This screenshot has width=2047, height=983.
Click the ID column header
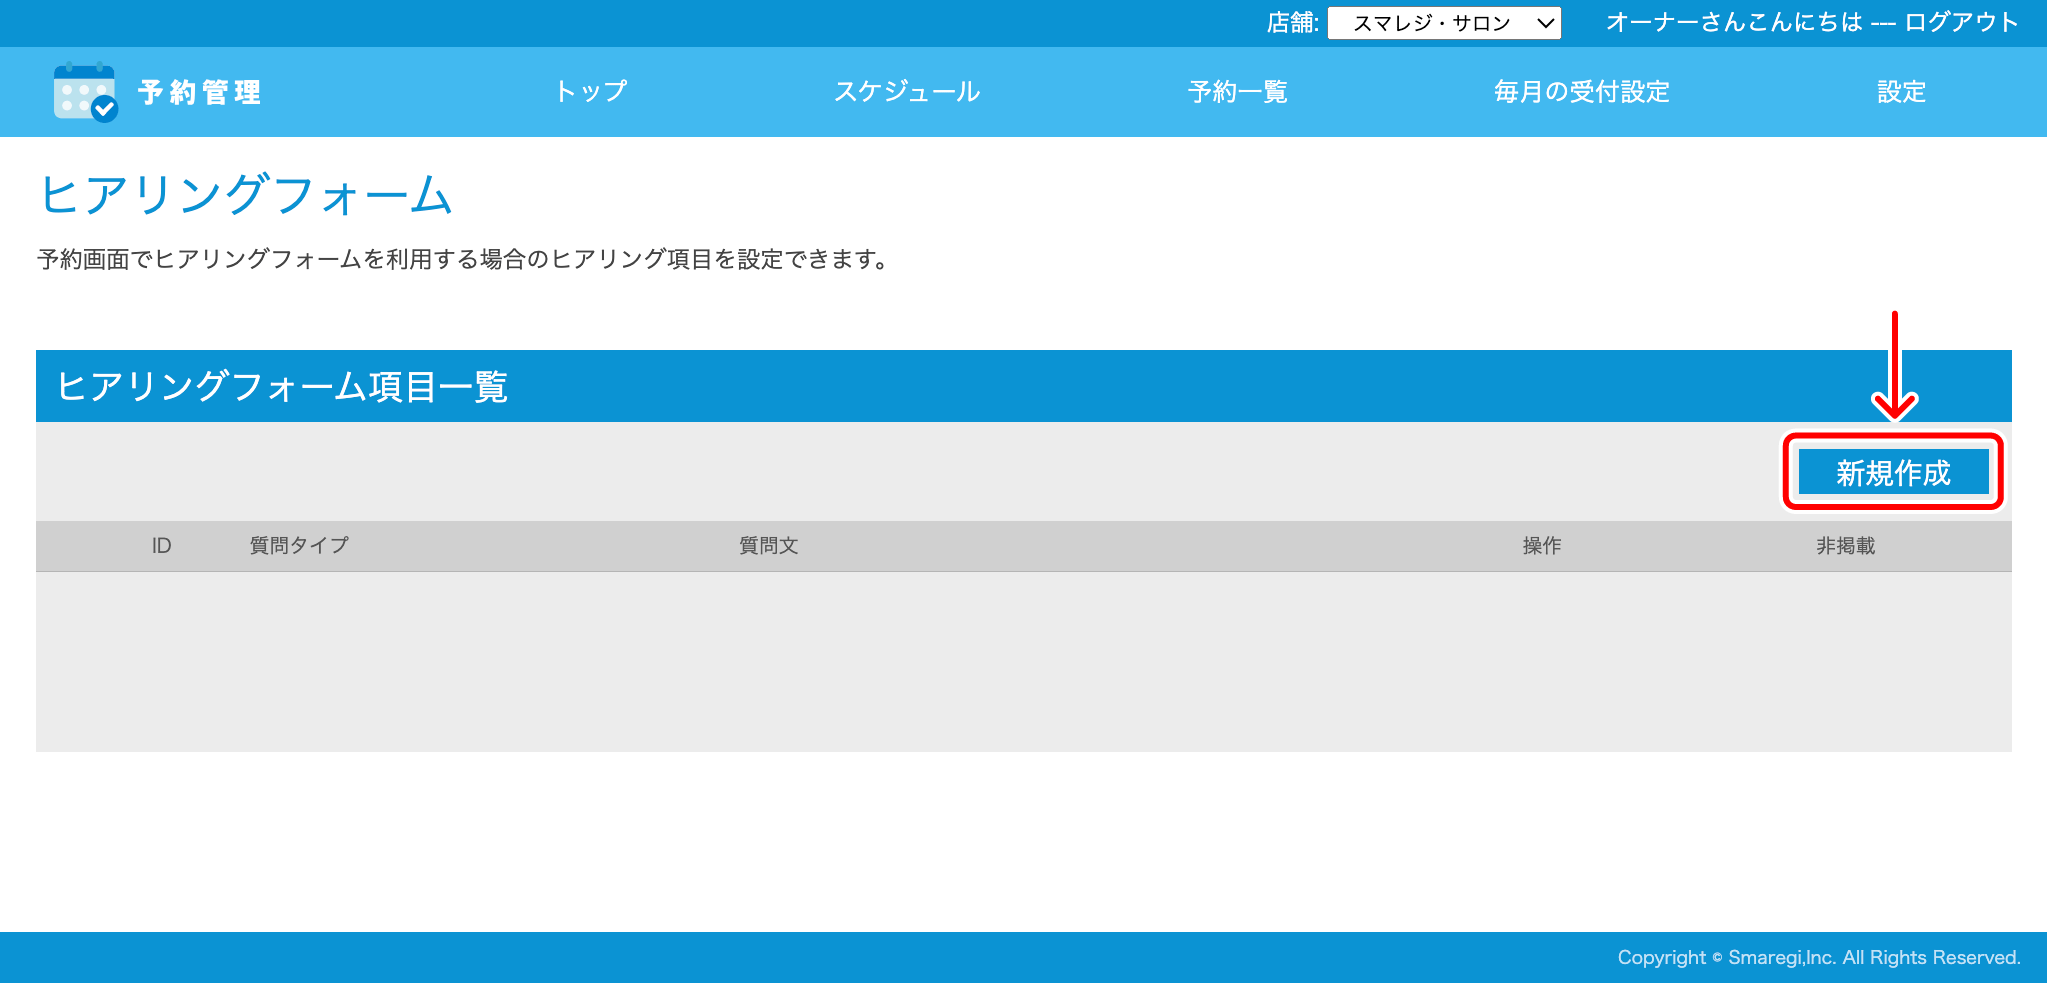pyautogui.click(x=161, y=546)
